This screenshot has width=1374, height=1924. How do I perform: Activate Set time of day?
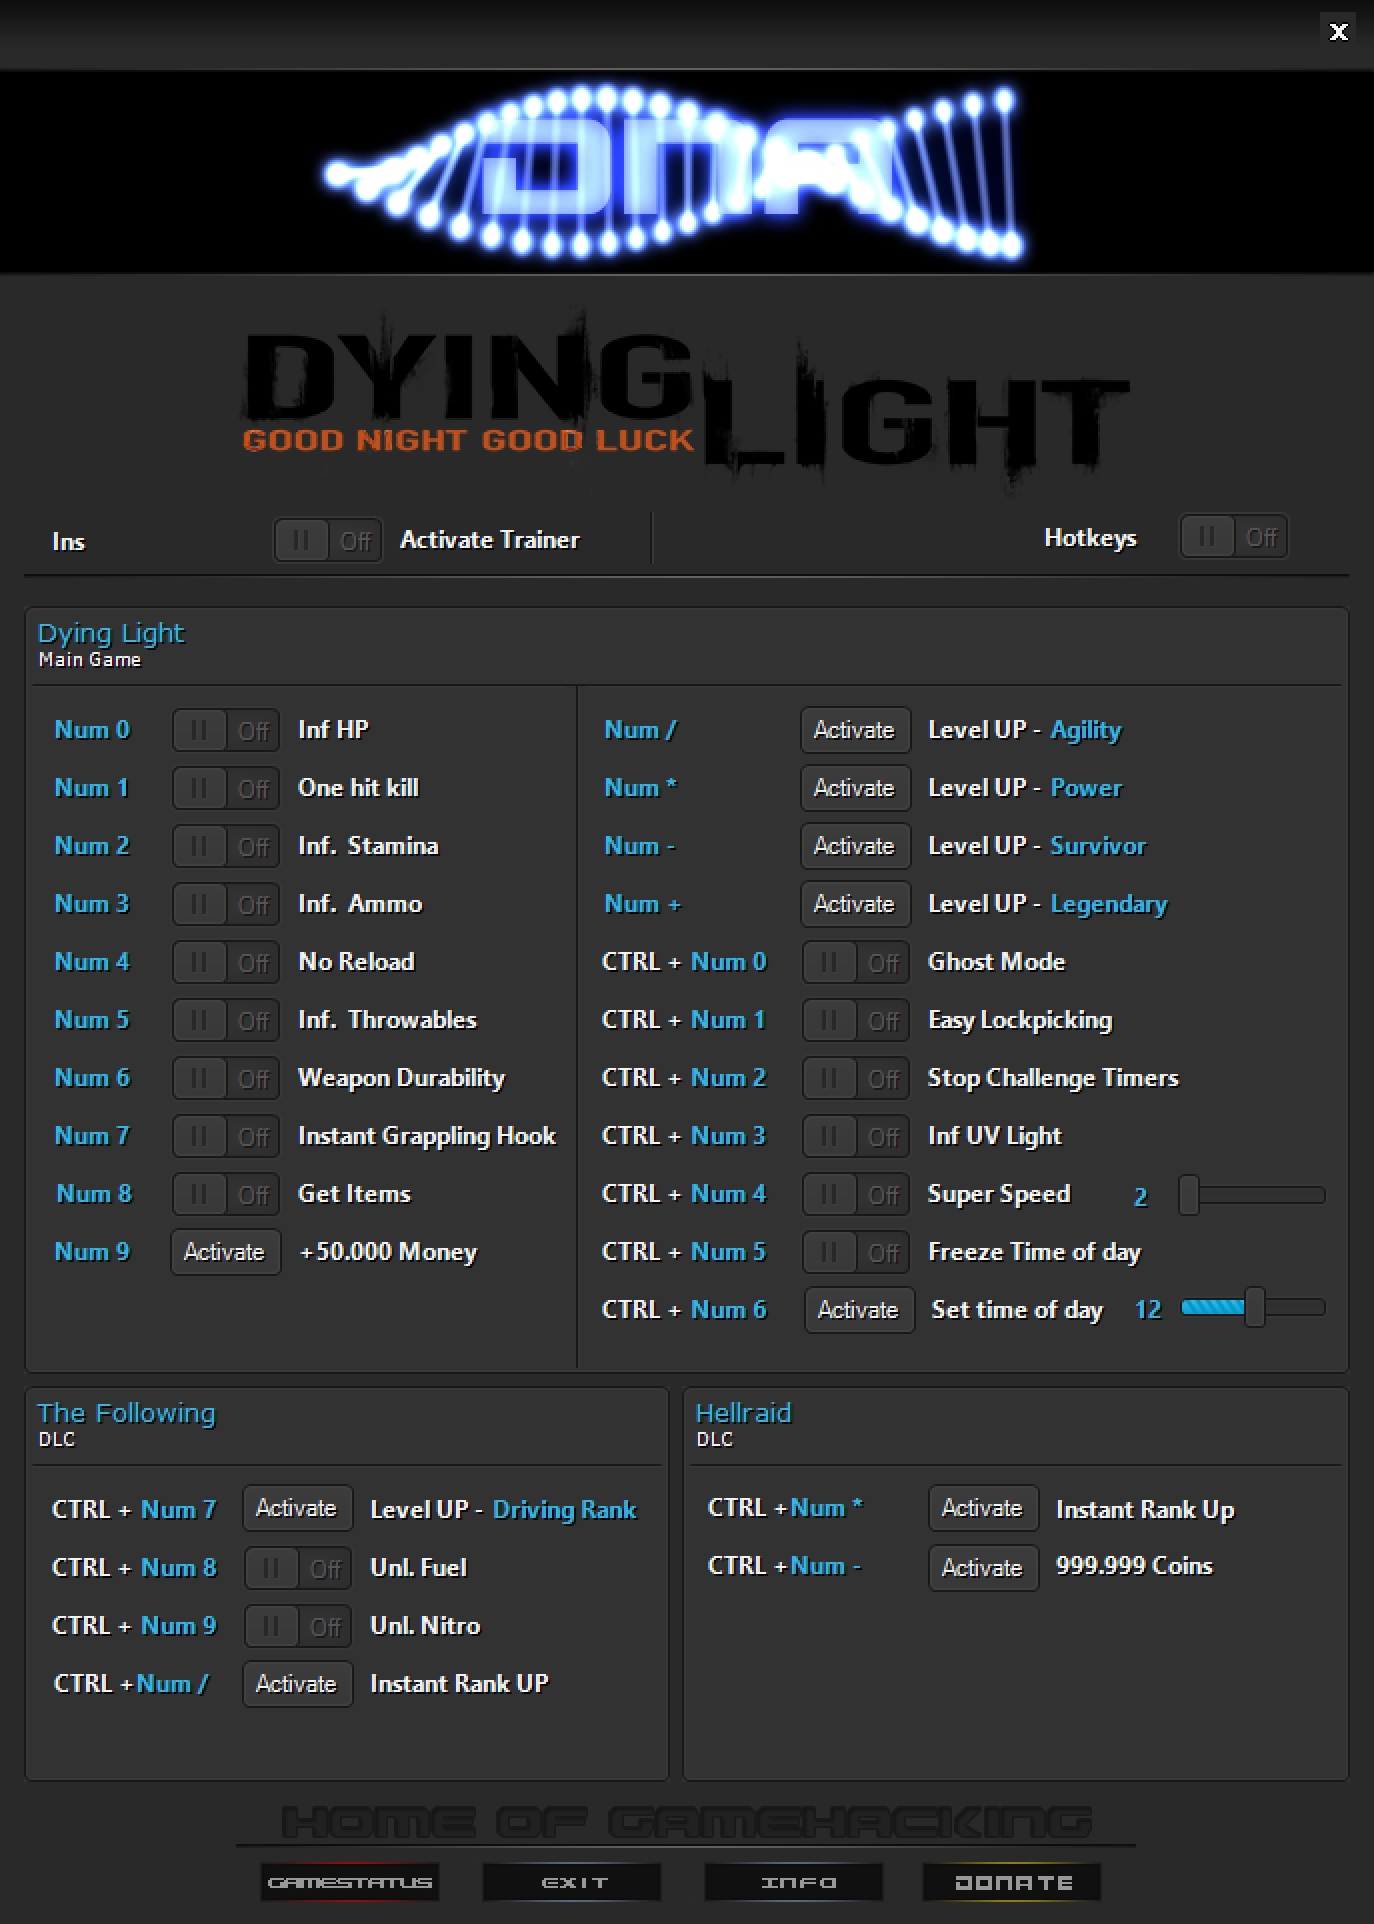point(859,1310)
